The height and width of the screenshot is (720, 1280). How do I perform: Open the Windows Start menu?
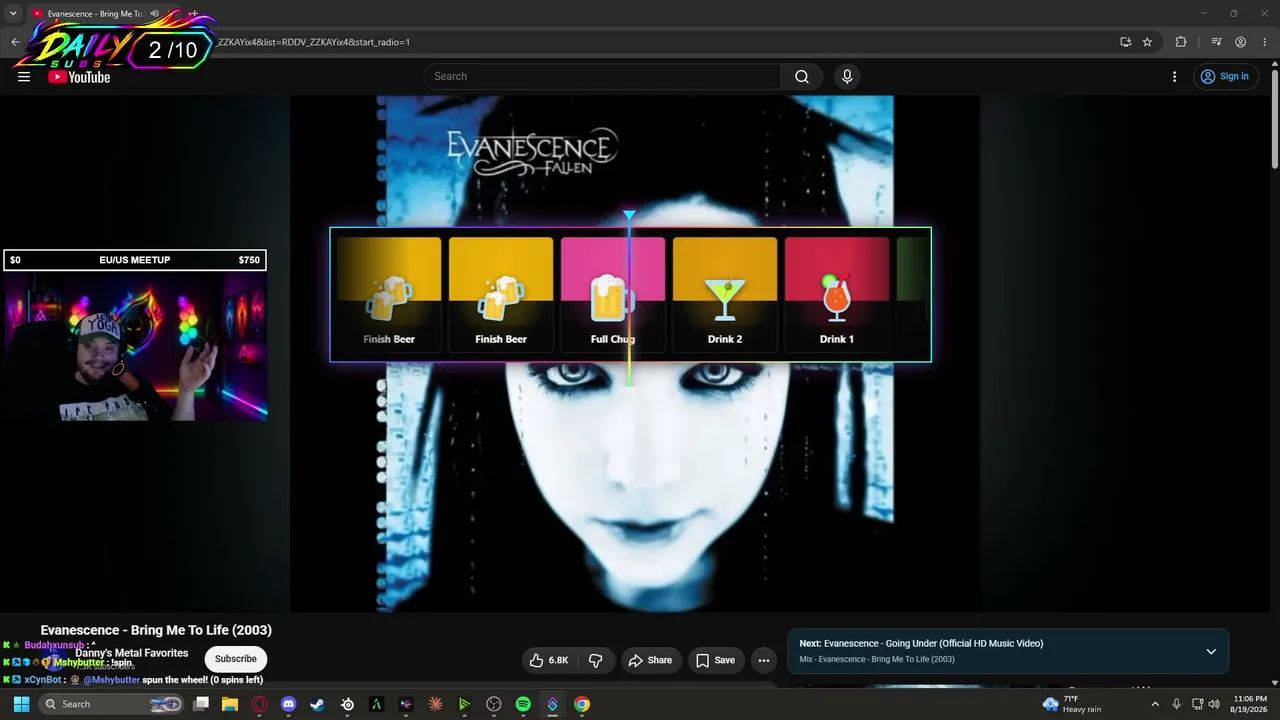pyautogui.click(x=21, y=704)
